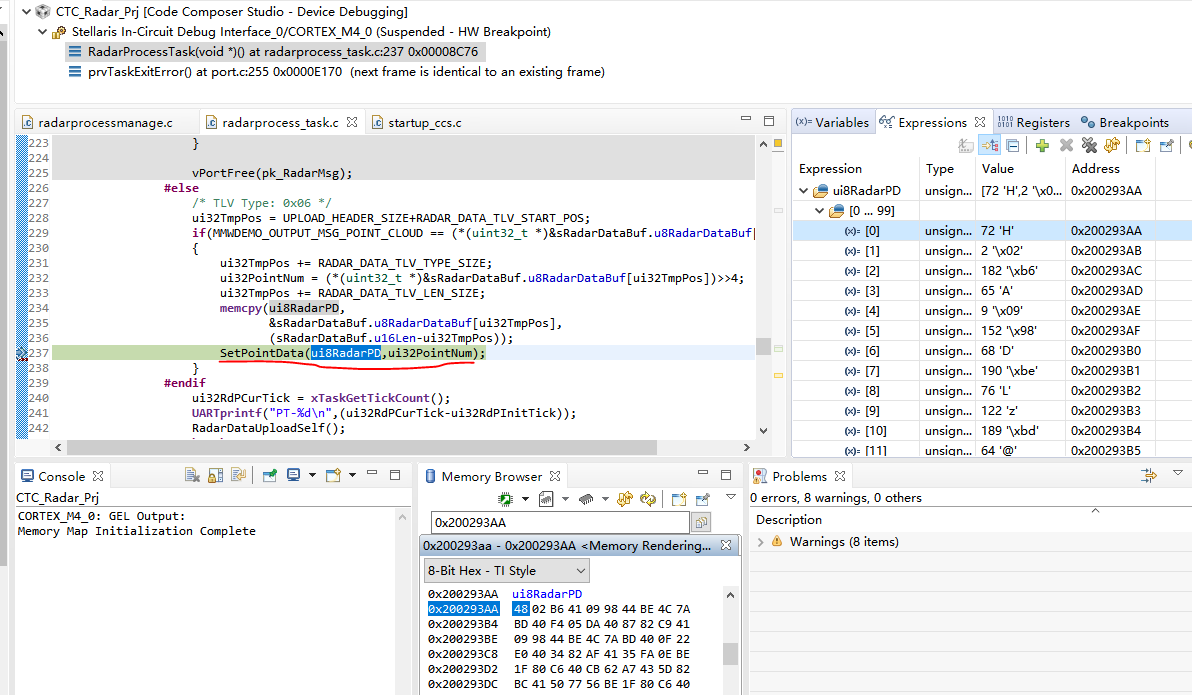
Task: Click gray document memory icon in Memory Browser
Action: (546, 499)
